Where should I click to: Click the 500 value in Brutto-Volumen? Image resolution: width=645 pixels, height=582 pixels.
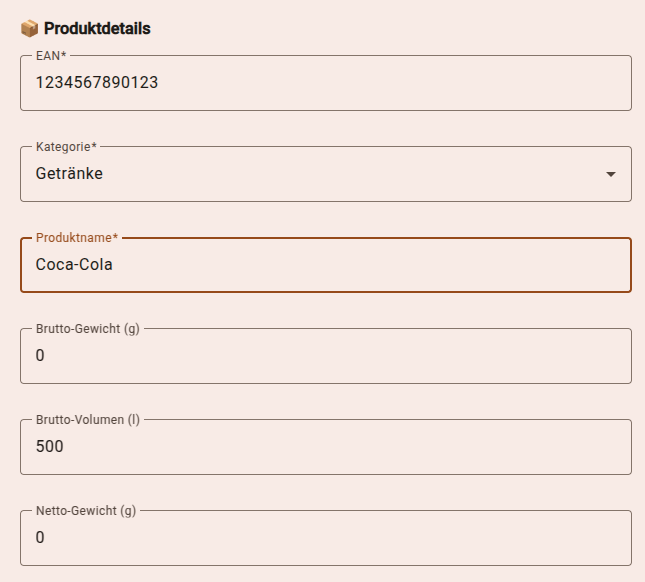pos(49,447)
